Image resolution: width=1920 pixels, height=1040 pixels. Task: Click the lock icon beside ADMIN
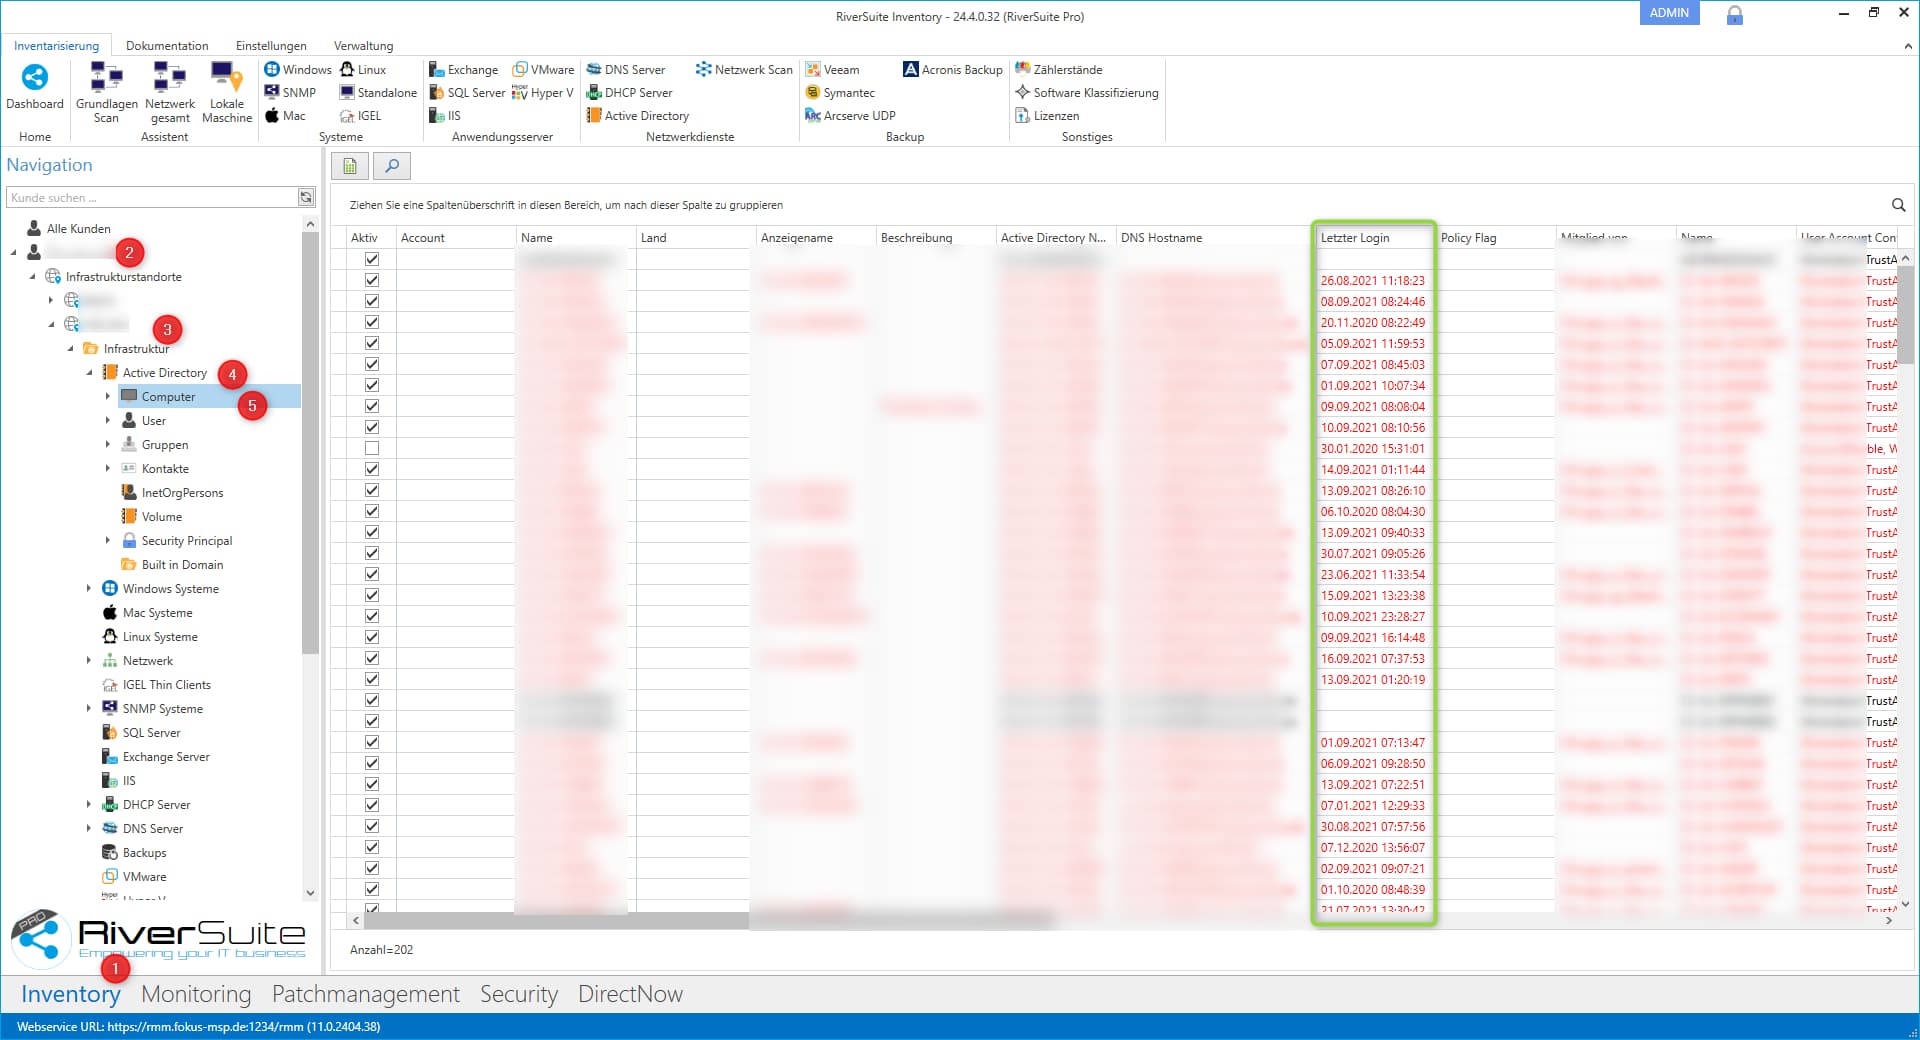click(x=1735, y=15)
